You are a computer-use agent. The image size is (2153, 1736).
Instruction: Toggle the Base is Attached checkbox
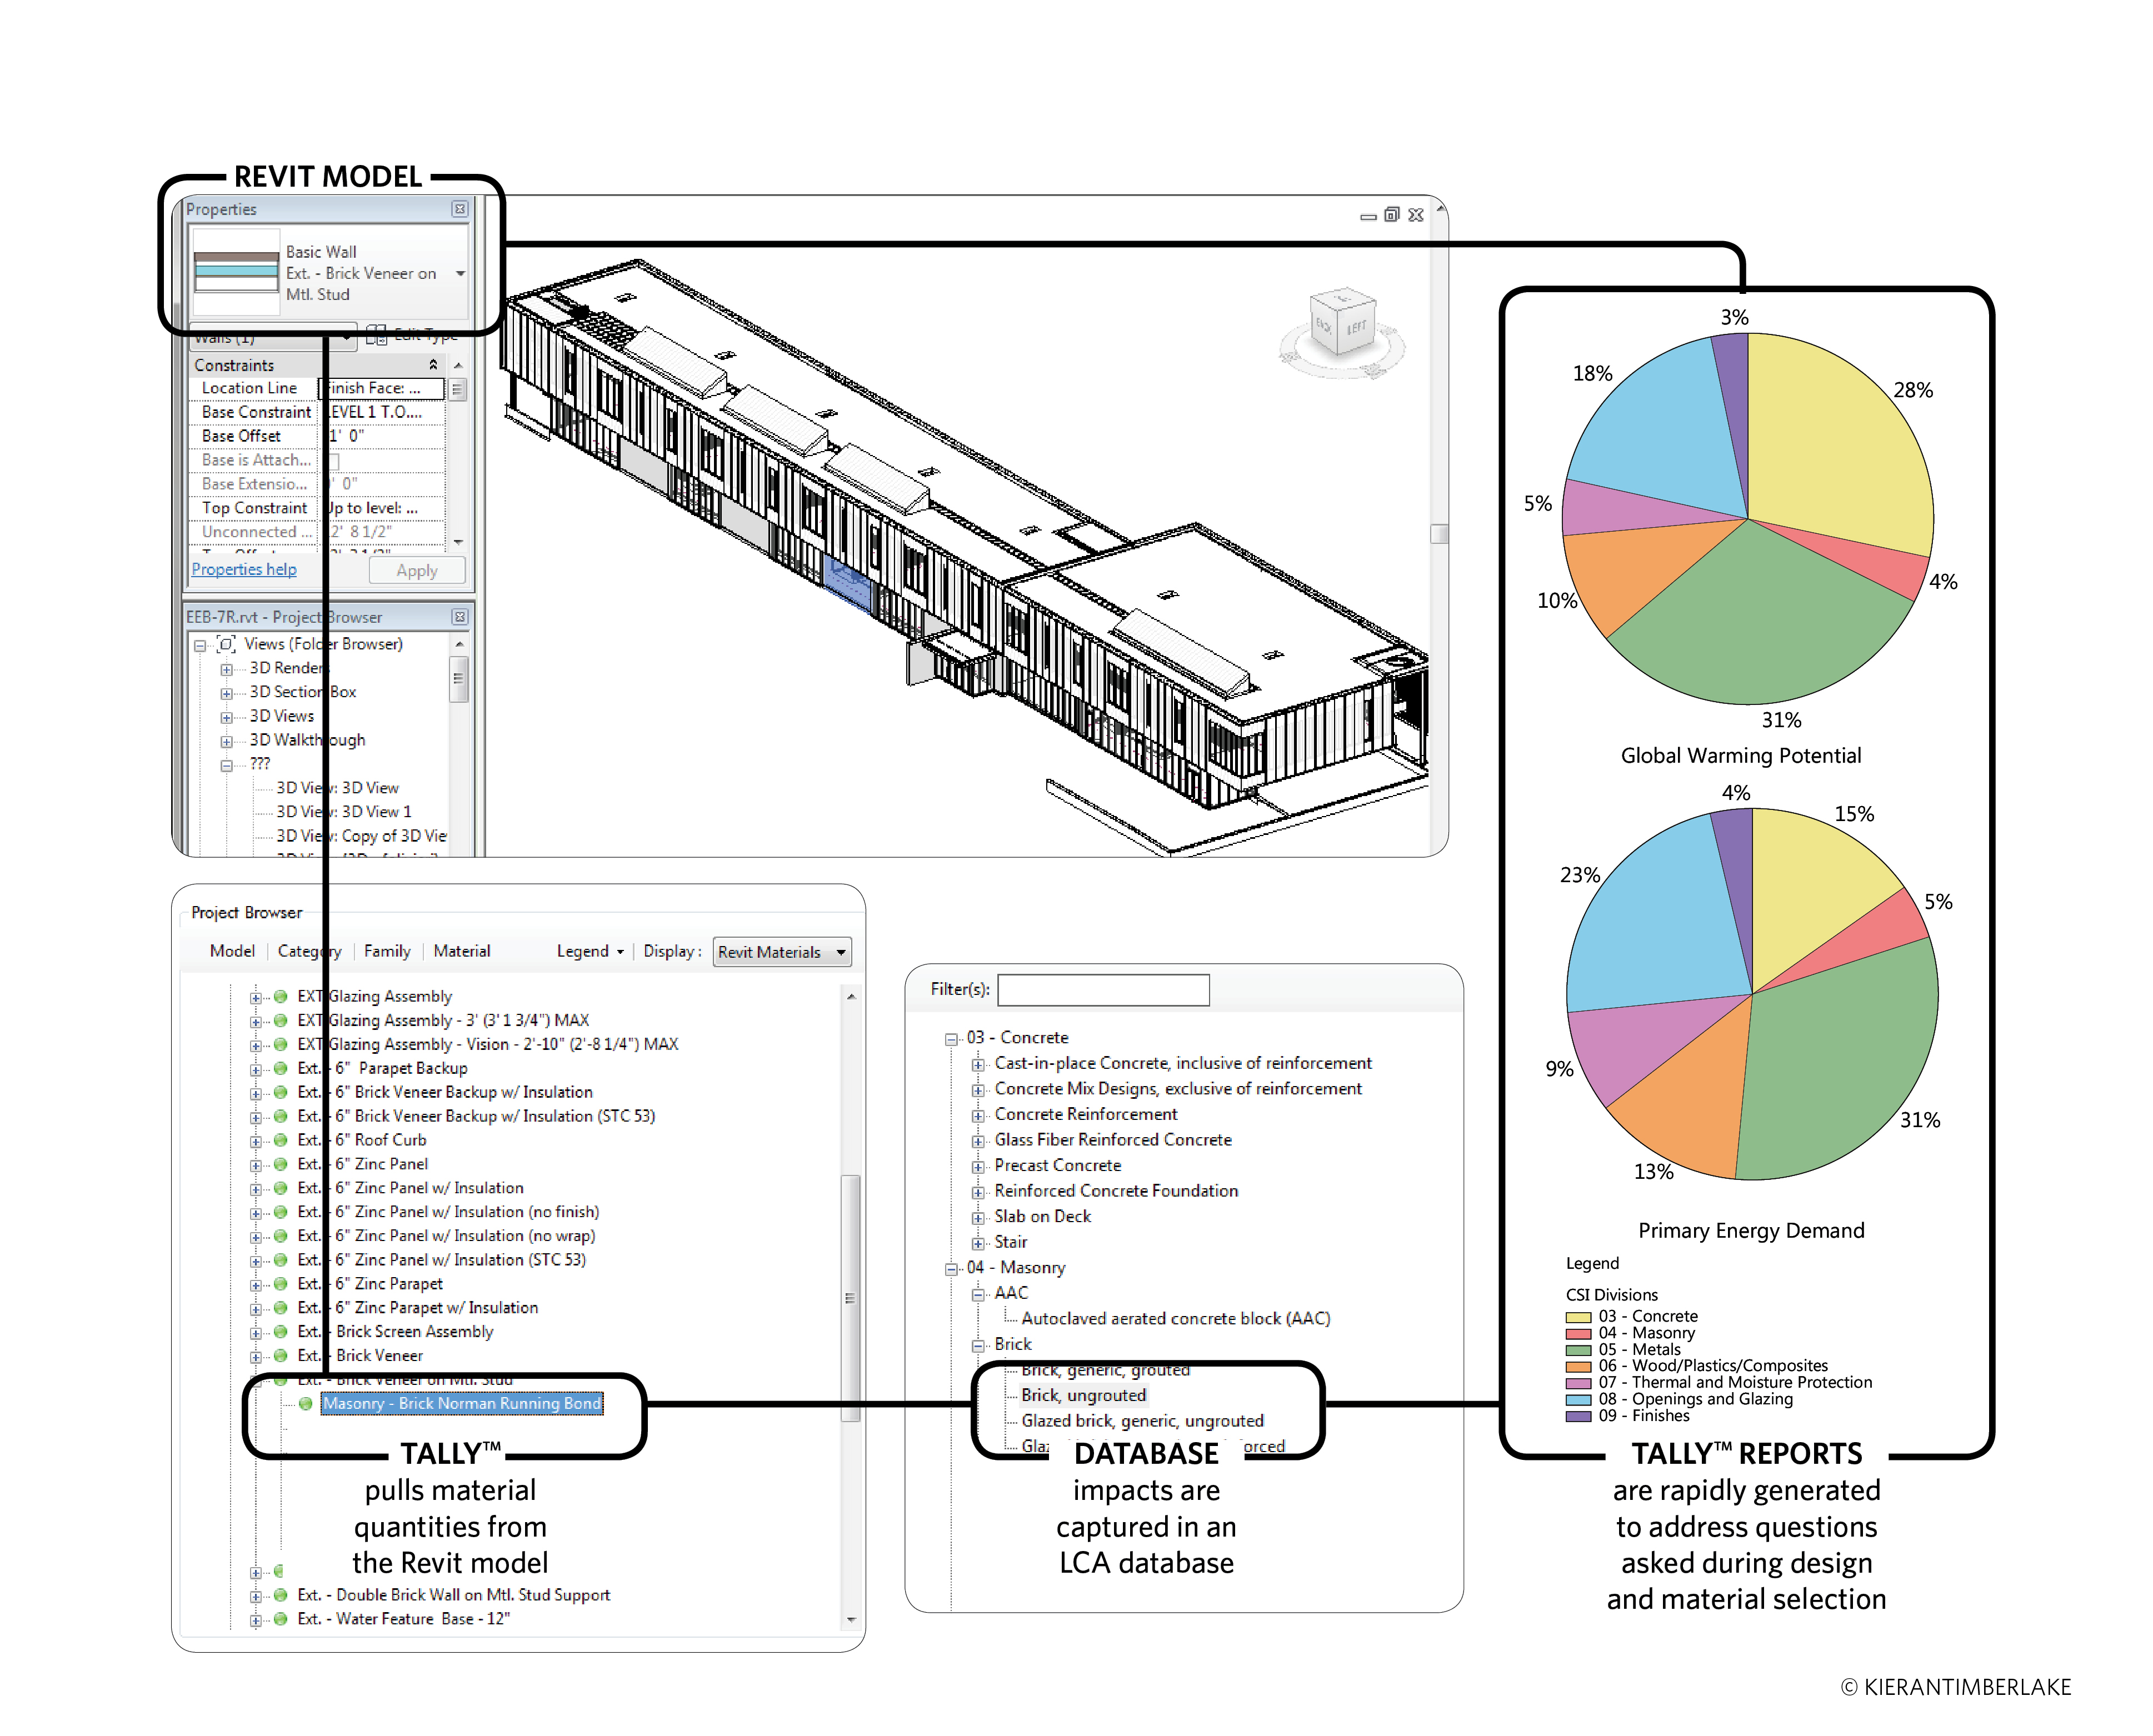pyautogui.click(x=334, y=461)
